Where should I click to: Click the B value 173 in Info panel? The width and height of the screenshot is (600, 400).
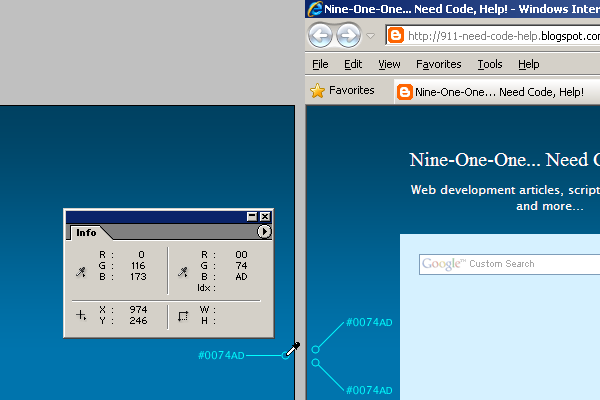pyautogui.click(x=138, y=276)
